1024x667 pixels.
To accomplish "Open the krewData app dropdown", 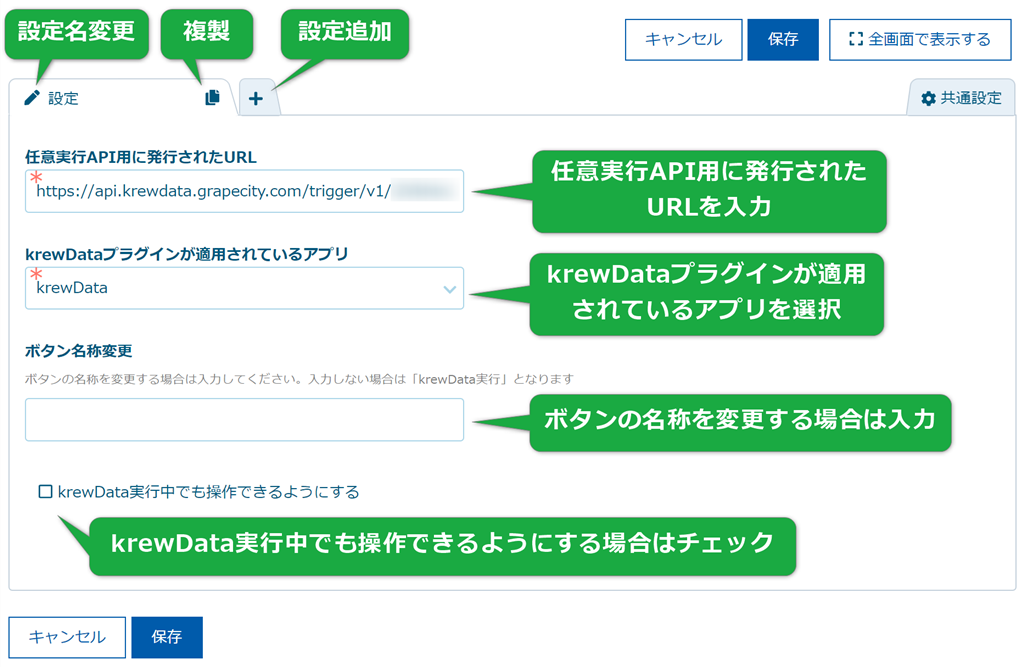I will [x=244, y=287].
